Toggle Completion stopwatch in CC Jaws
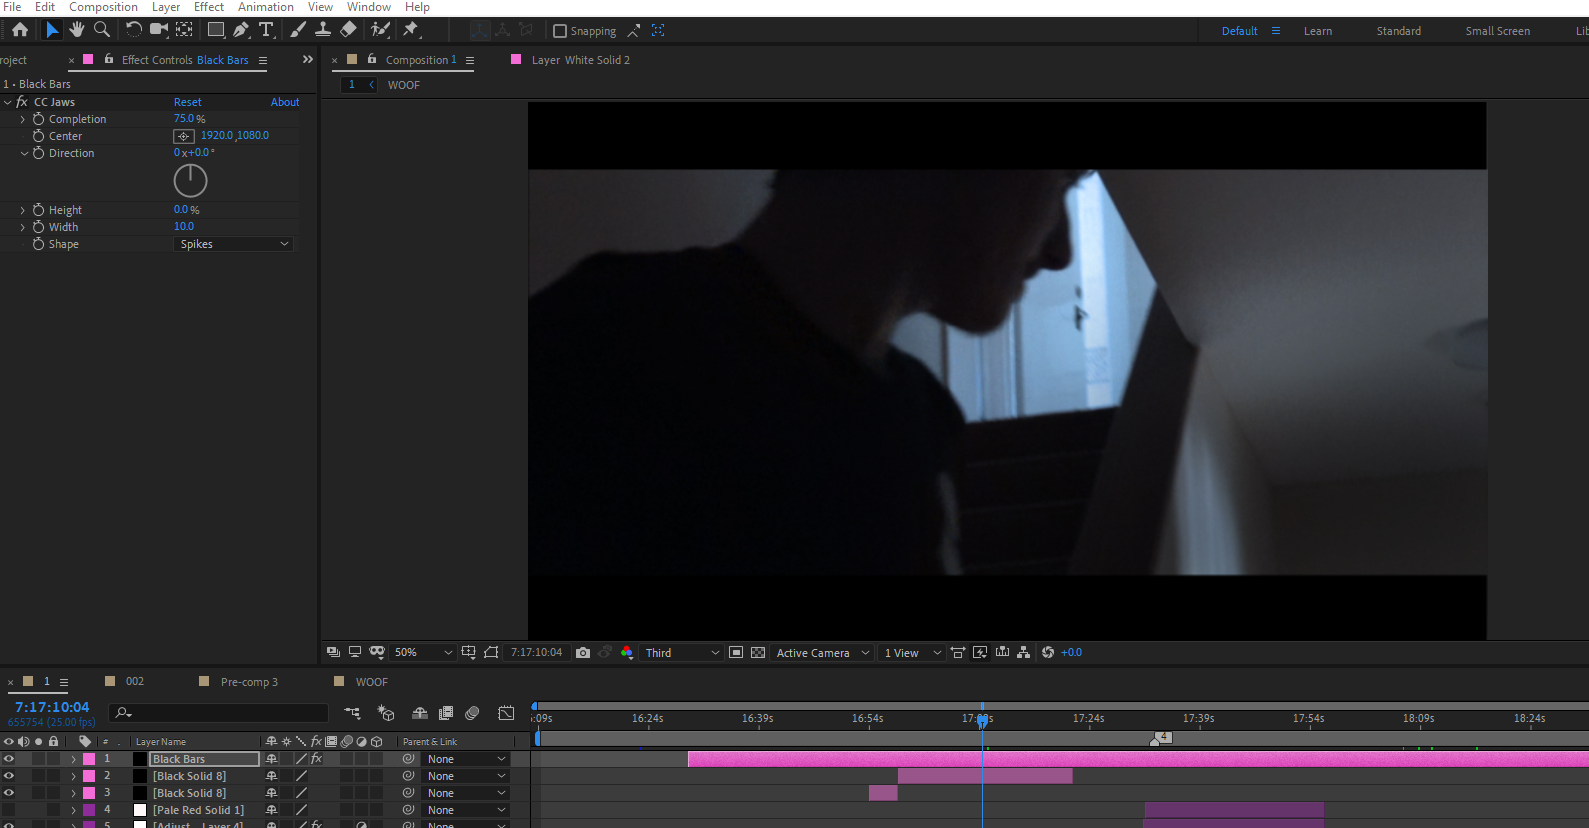The image size is (1589, 828). pos(39,119)
